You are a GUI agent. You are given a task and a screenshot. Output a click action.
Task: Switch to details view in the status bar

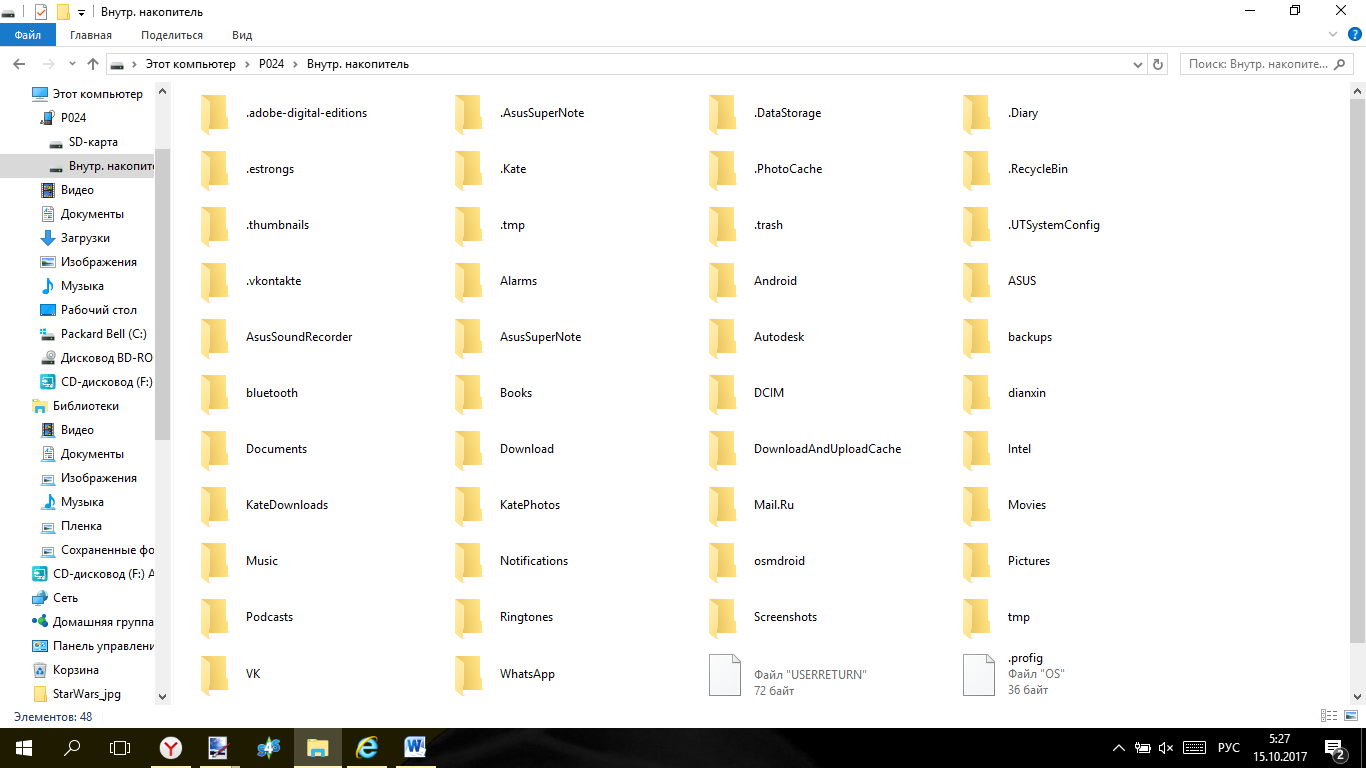[x=1329, y=716]
